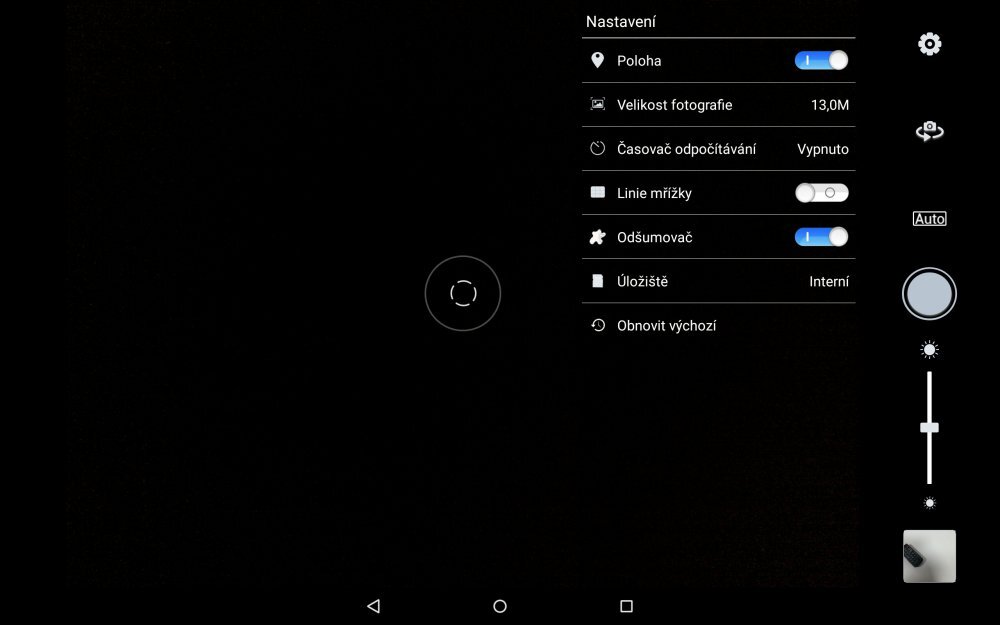The width and height of the screenshot is (1000, 625).
Task: Enable the Linie mřížky toggle
Action: coord(821,192)
